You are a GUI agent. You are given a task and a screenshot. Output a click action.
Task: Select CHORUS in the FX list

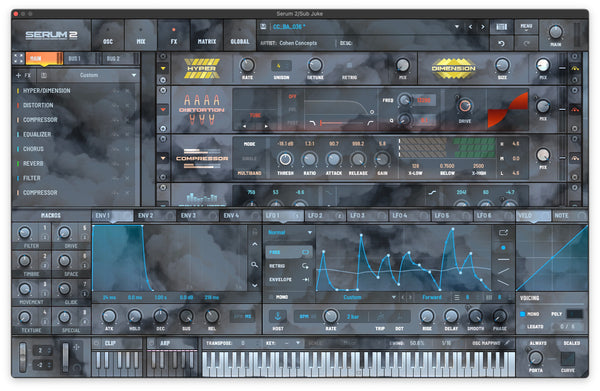pos(33,149)
